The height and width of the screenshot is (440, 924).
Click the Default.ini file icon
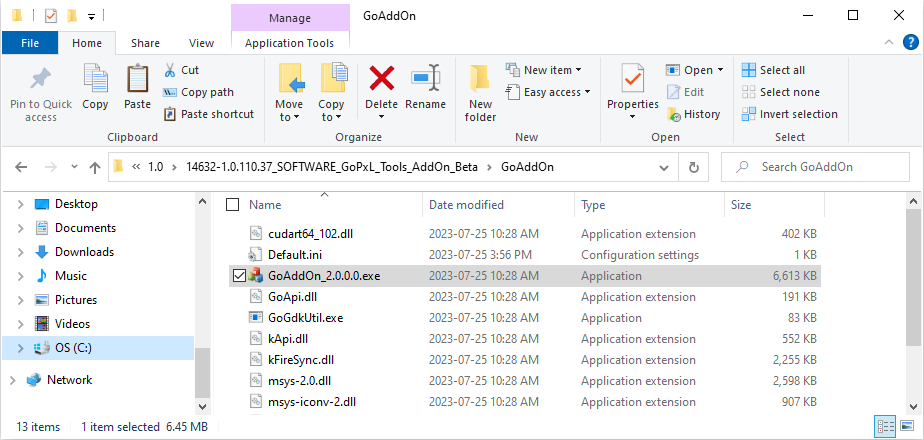(256, 254)
